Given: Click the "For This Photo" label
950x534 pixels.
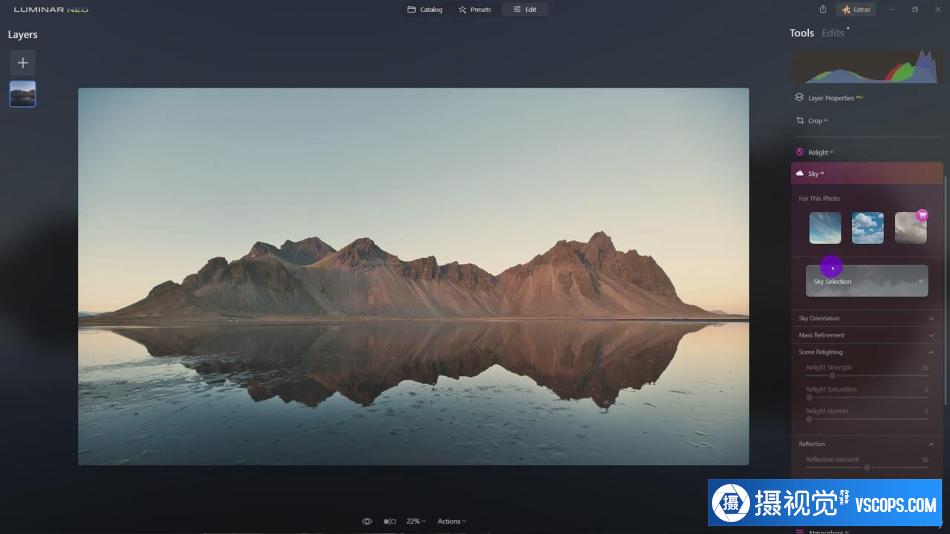Looking at the screenshot, I should pyautogui.click(x=819, y=198).
